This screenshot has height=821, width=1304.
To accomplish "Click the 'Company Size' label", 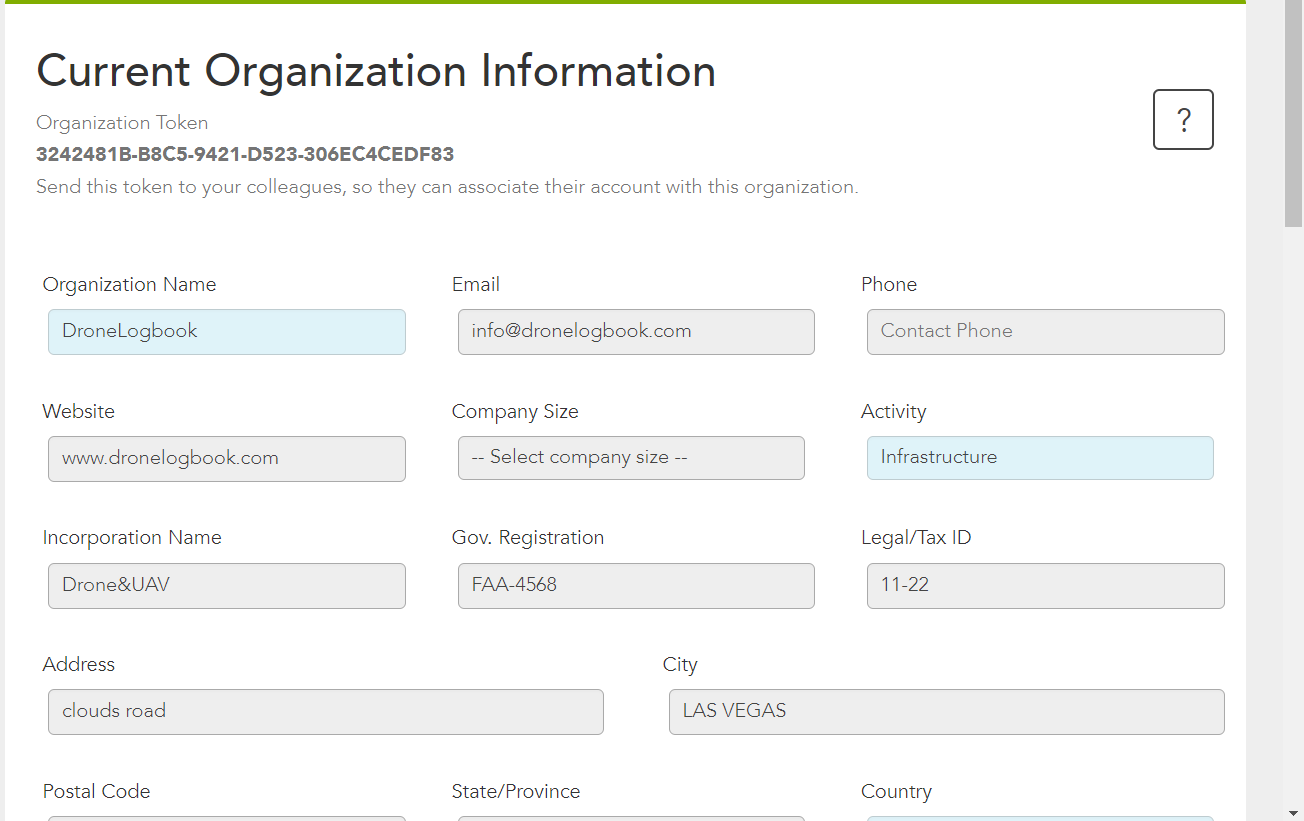I will point(515,412).
